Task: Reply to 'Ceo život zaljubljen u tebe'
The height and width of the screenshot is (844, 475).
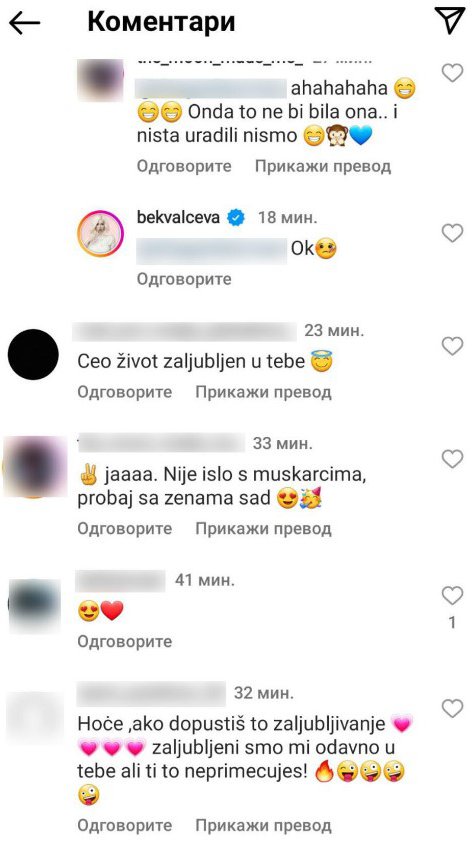Action: click(125, 392)
